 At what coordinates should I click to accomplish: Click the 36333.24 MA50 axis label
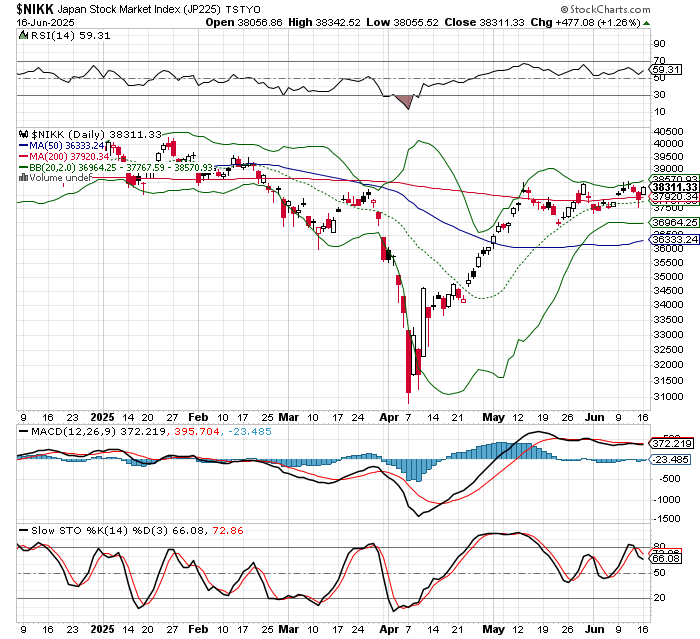click(675, 239)
